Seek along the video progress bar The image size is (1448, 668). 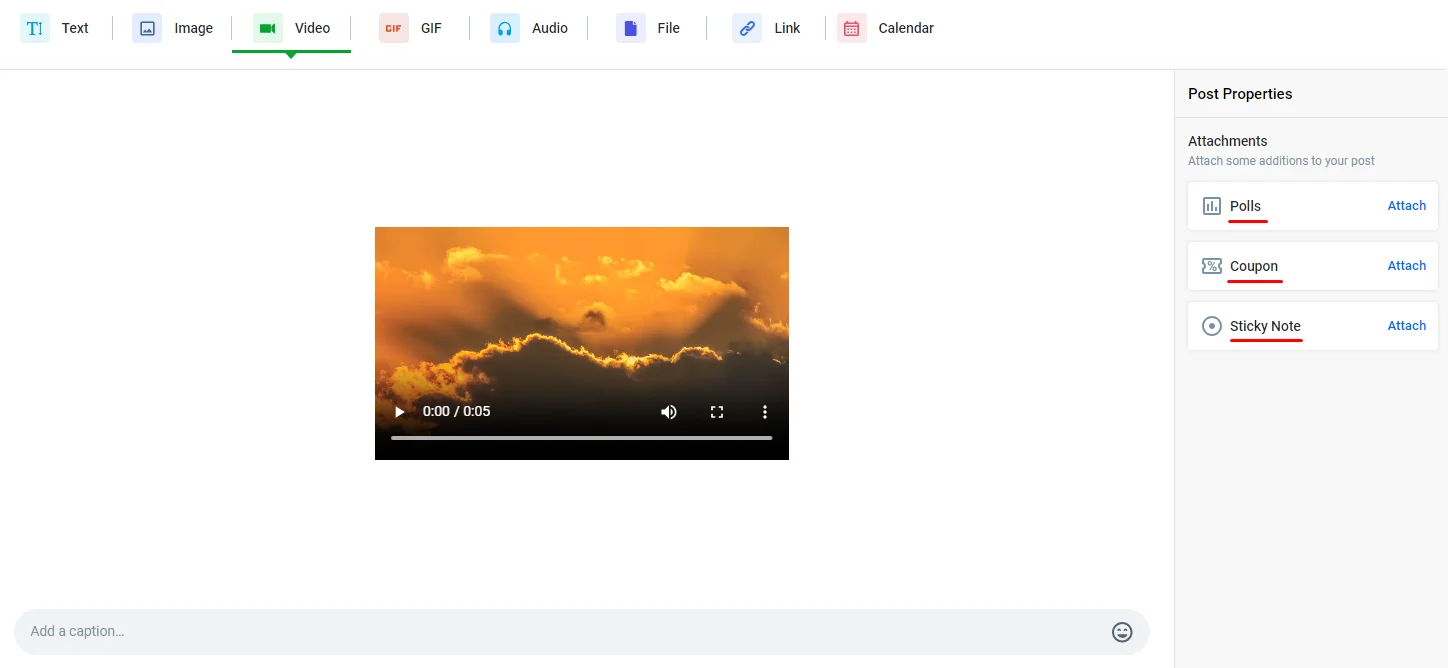pos(582,438)
